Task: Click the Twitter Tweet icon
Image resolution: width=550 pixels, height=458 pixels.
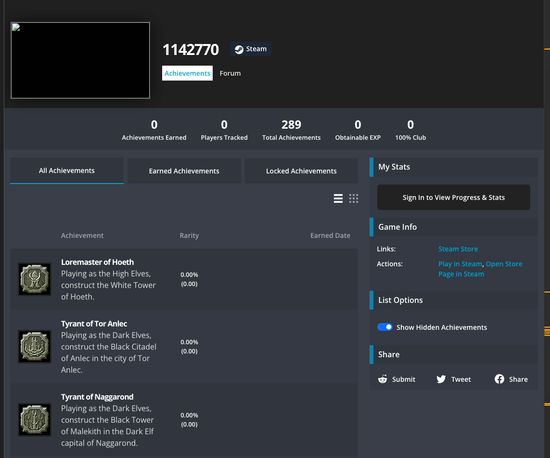Action: [x=441, y=379]
